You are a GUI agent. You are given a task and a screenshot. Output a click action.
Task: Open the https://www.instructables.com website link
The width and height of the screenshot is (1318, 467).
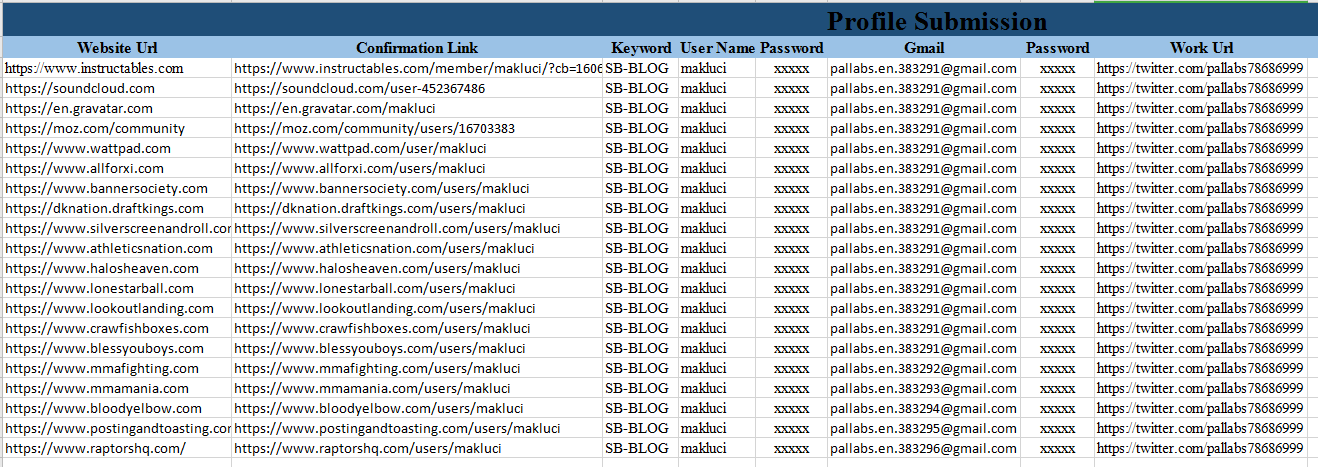coord(94,68)
